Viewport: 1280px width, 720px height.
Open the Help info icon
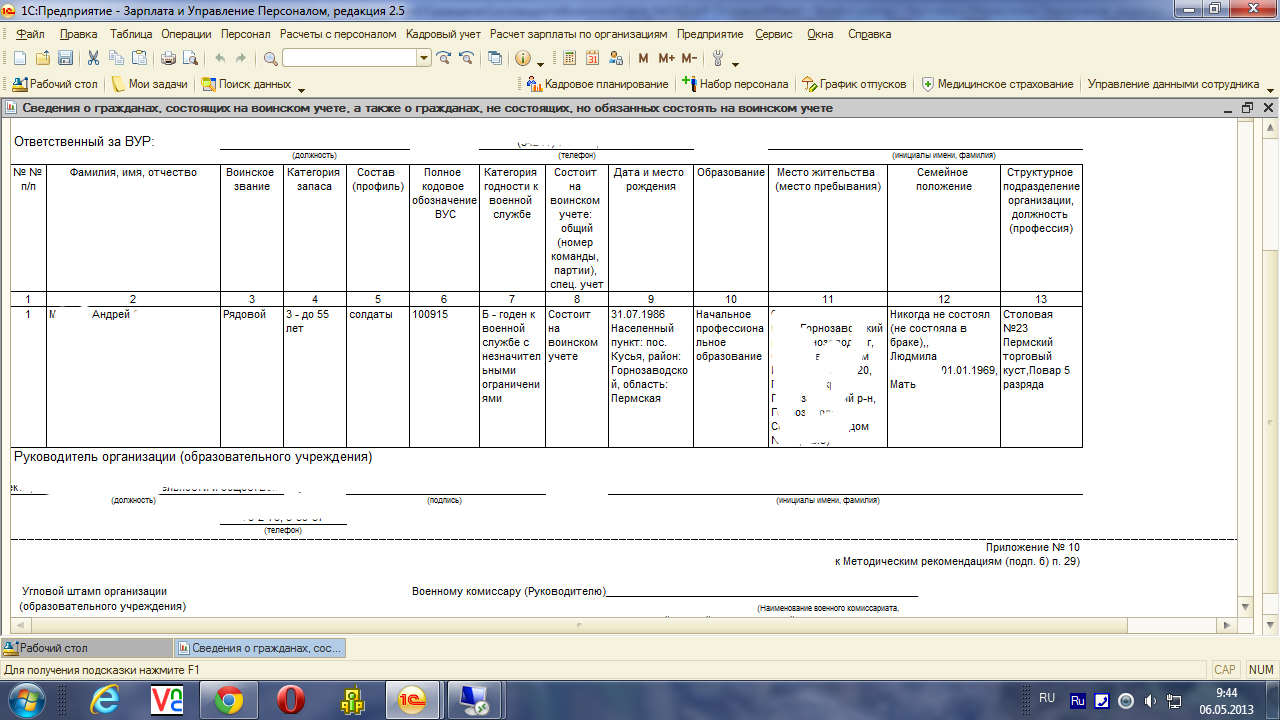click(524, 58)
